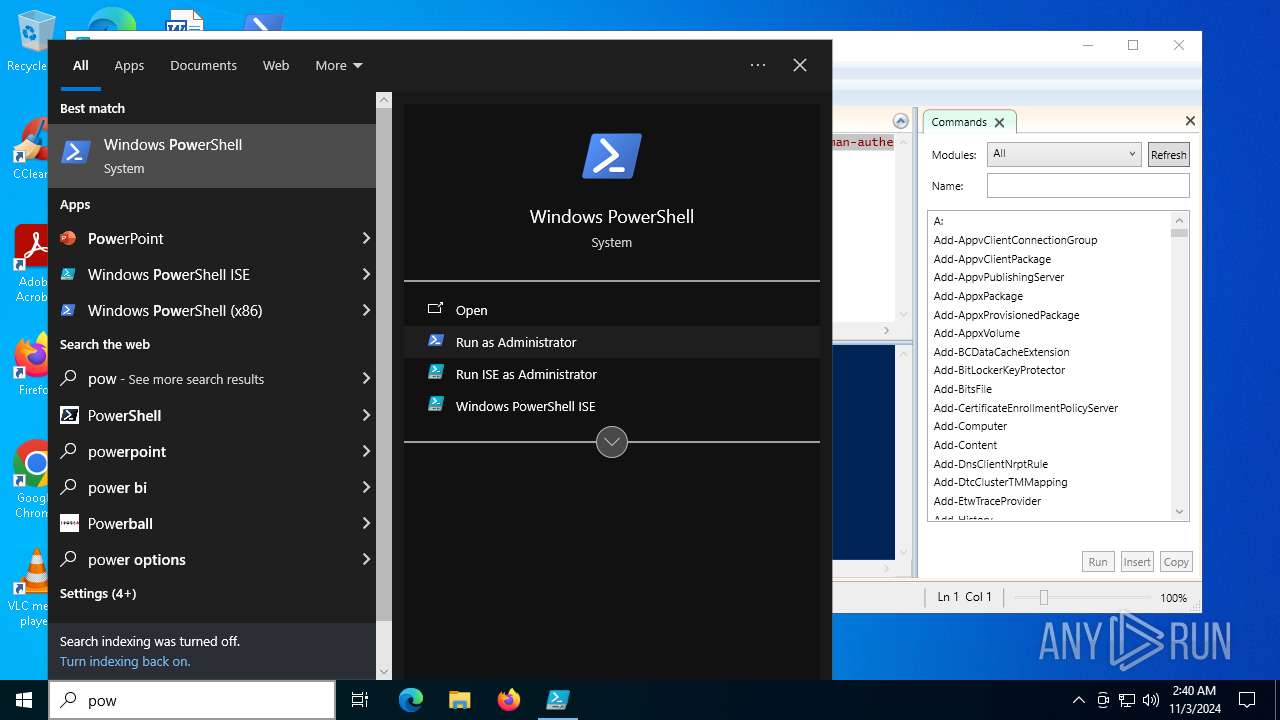1280x720 pixels.
Task: Launch Firefox from the taskbar
Action: [x=508, y=700]
